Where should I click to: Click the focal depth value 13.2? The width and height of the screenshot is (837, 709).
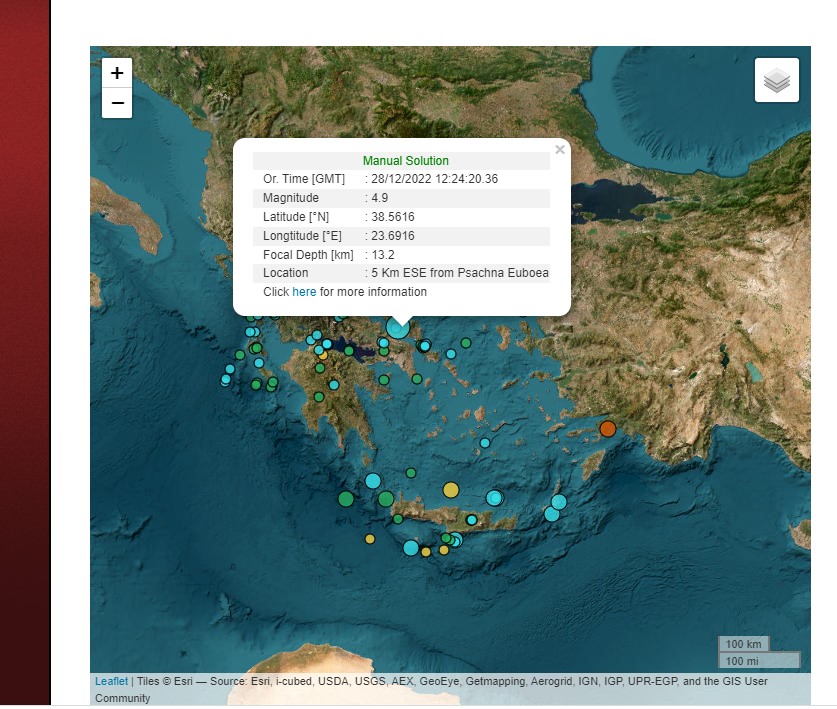(x=383, y=255)
